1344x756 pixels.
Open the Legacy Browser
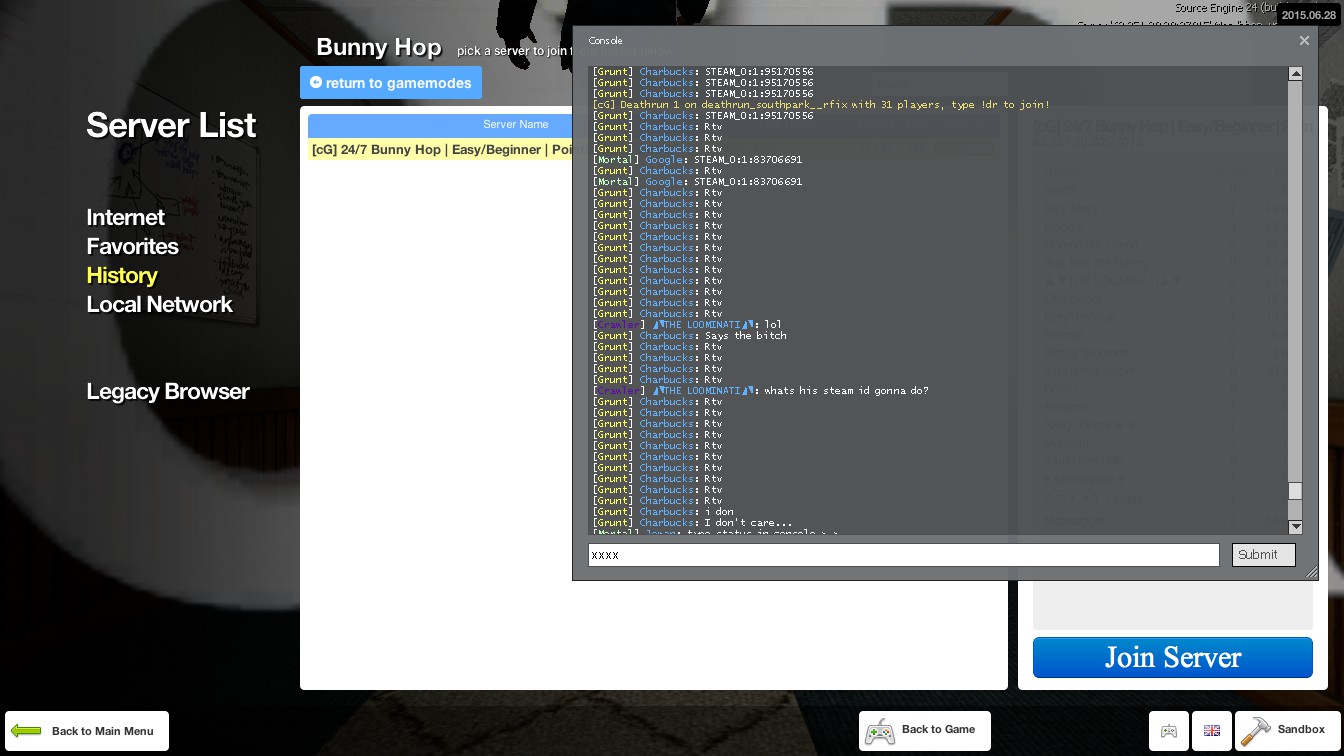click(x=168, y=391)
